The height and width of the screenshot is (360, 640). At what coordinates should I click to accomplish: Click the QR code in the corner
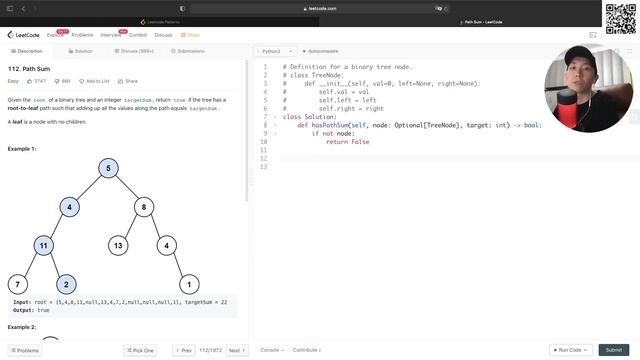[x=621, y=19]
